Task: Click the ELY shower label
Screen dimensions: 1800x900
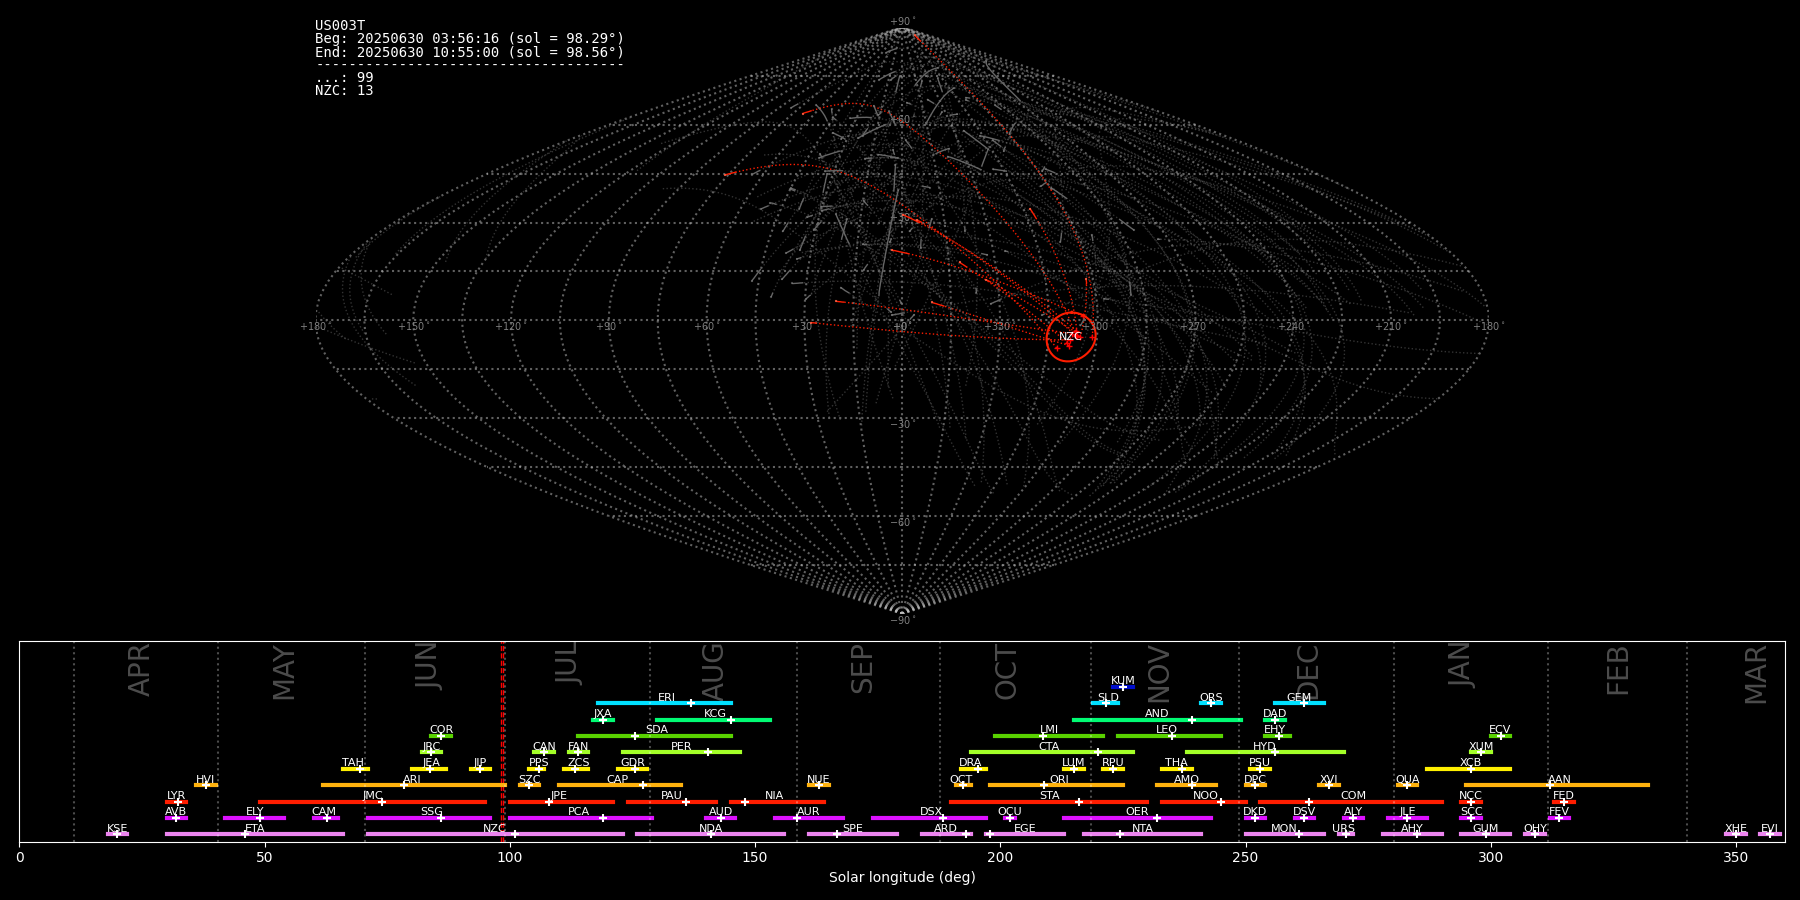Action: pos(255,812)
